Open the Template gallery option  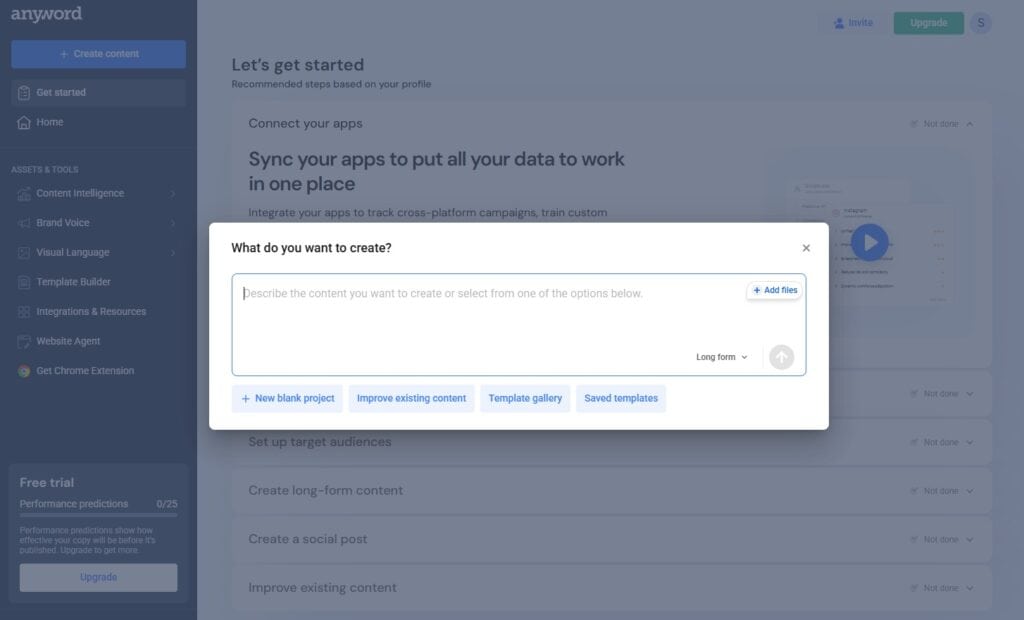pyautogui.click(x=525, y=398)
